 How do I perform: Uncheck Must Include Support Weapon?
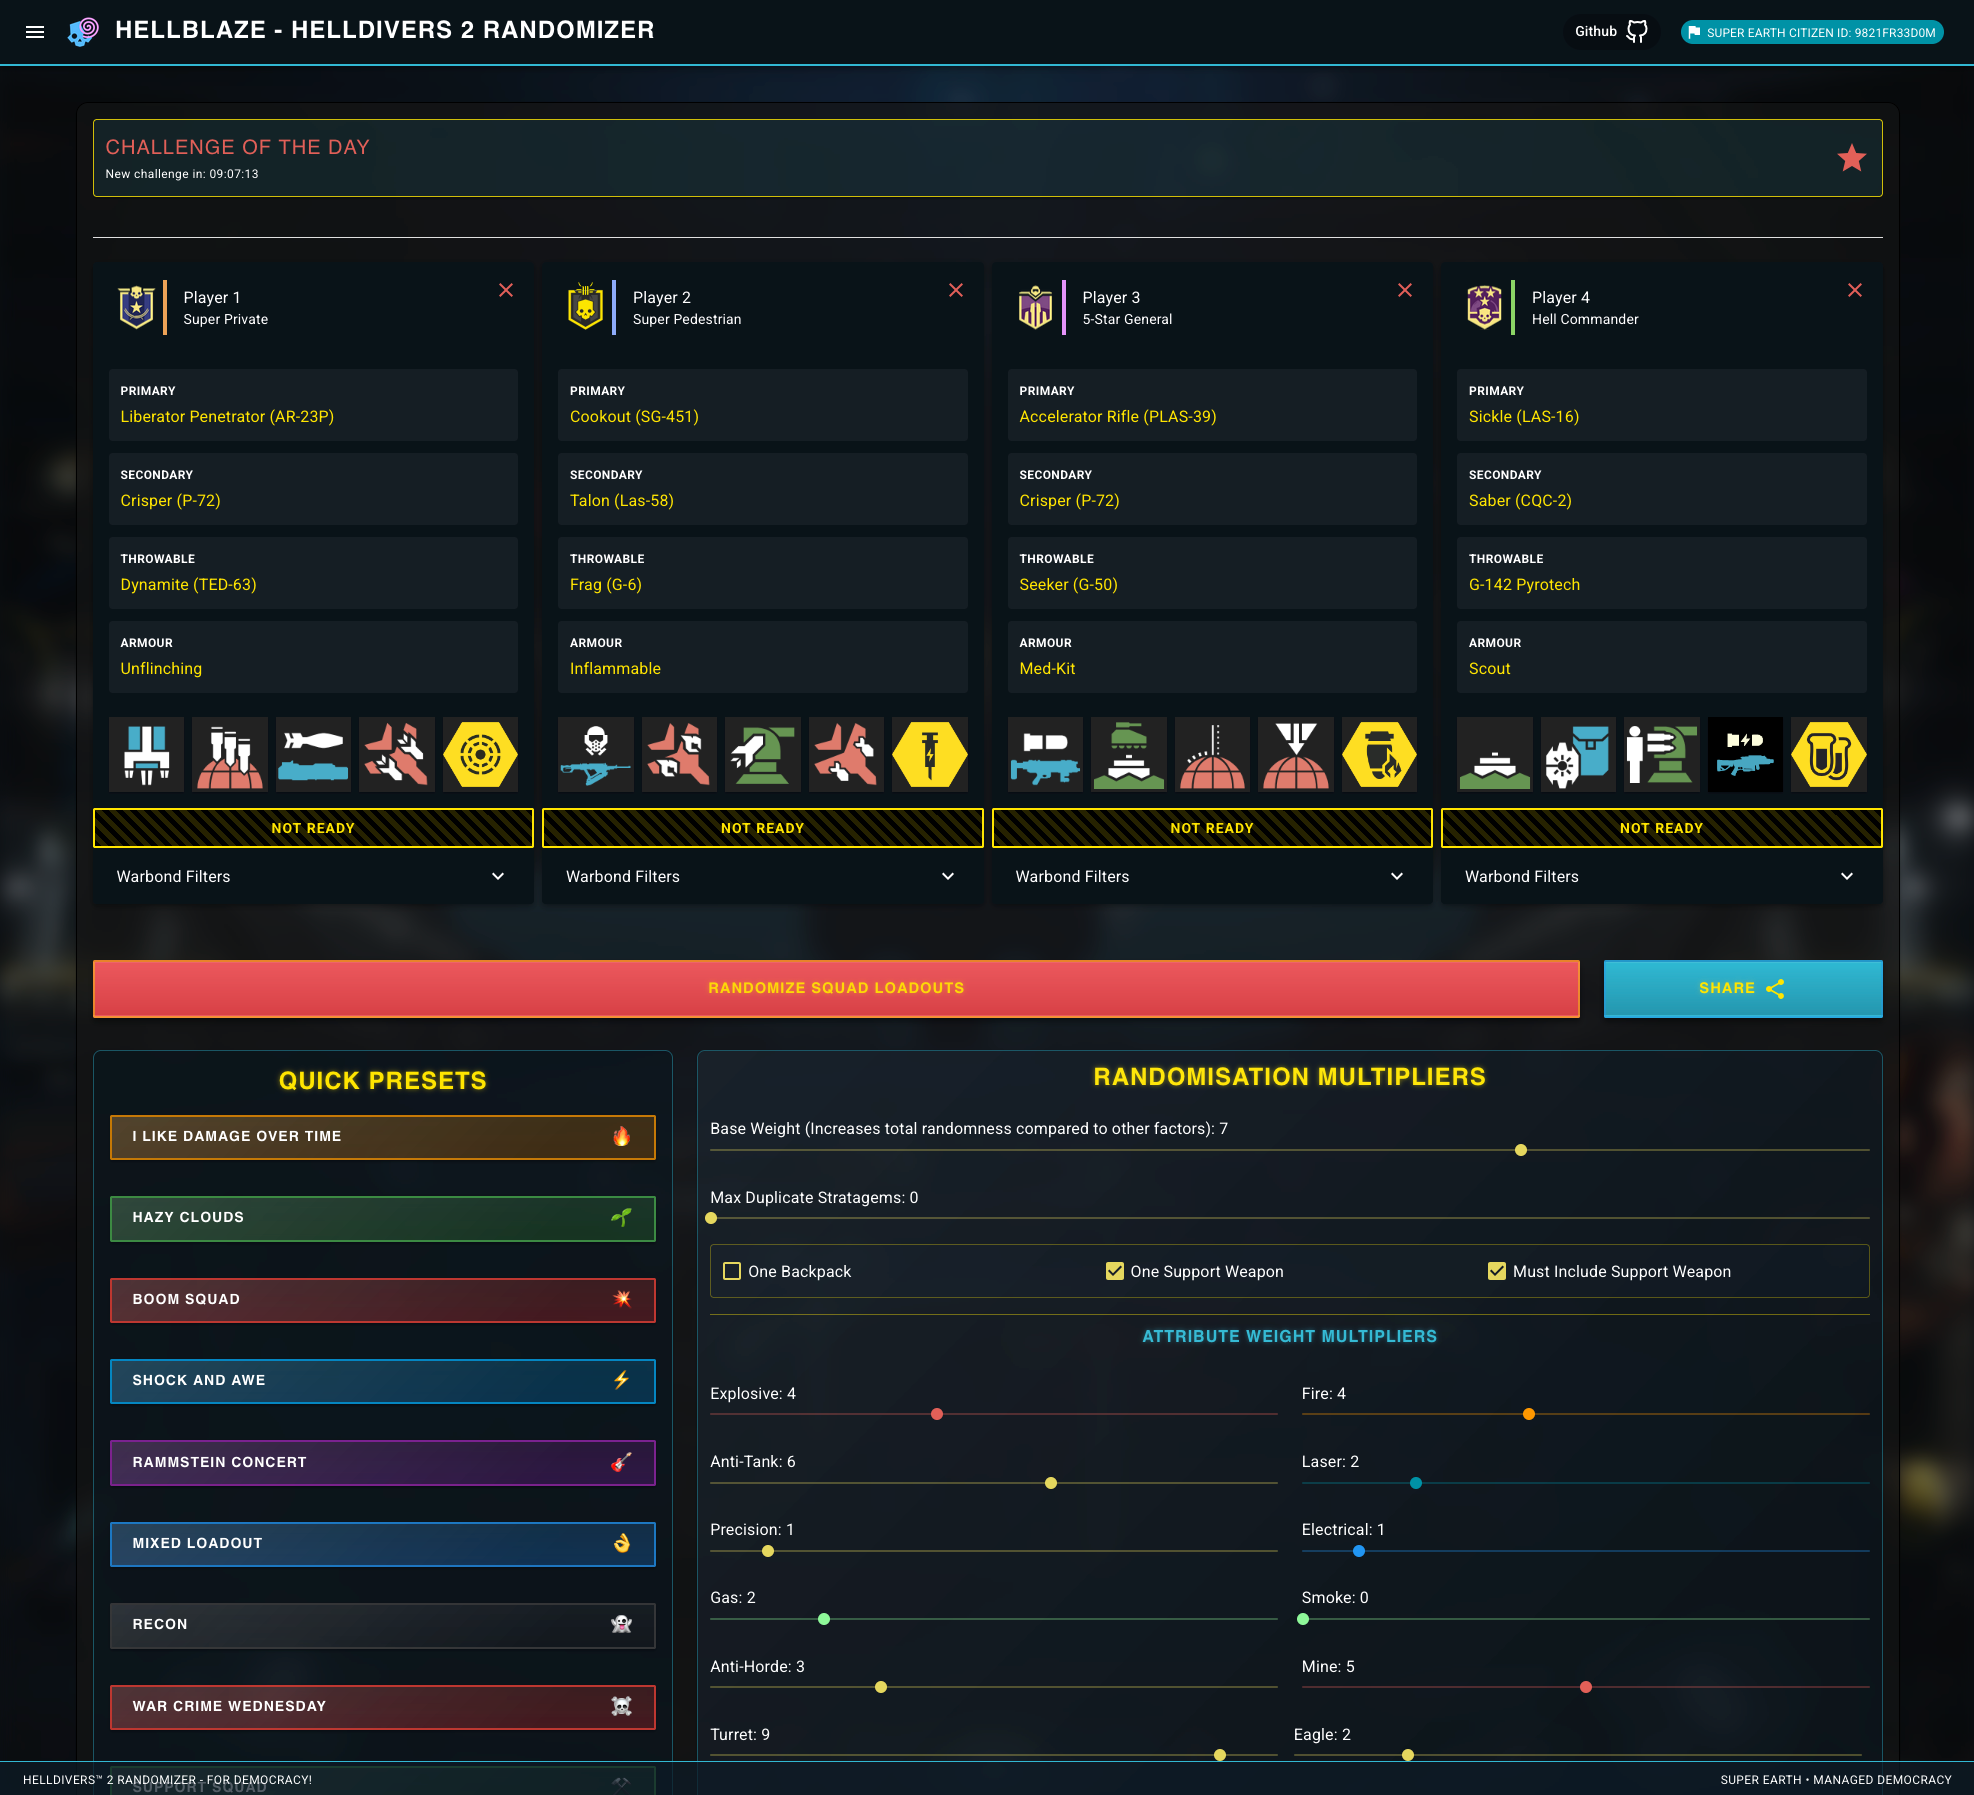(x=1496, y=1271)
